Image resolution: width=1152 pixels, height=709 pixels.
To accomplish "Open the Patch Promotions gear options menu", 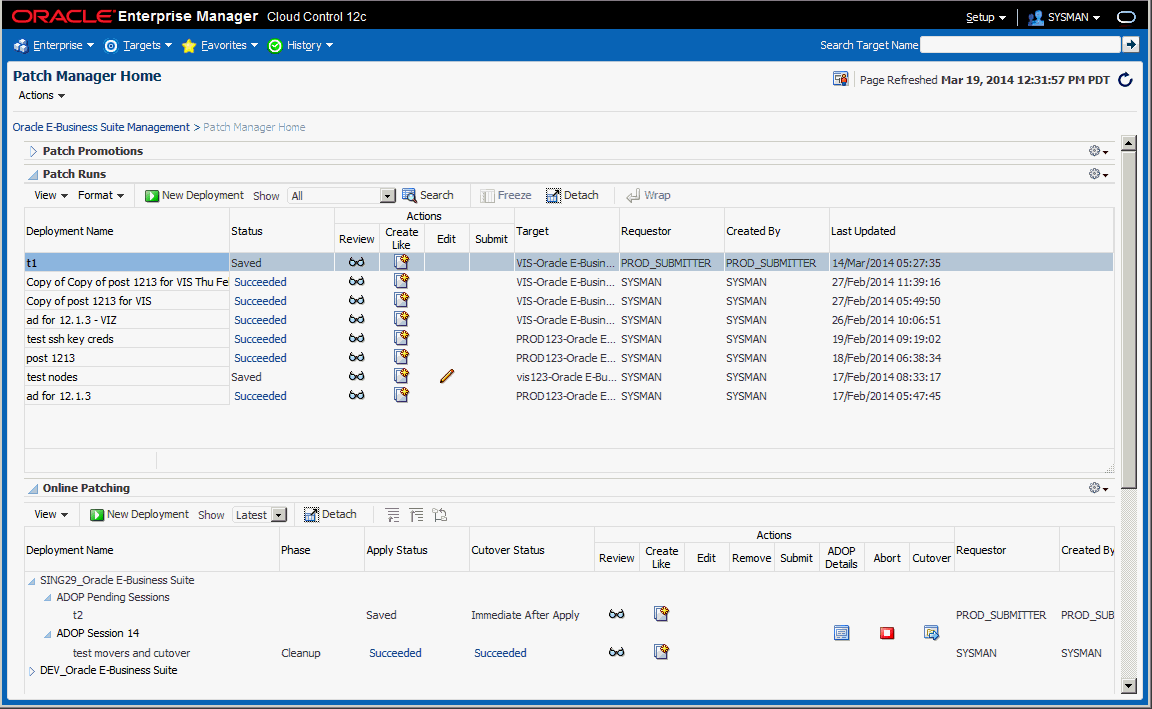I will [x=1098, y=151].
